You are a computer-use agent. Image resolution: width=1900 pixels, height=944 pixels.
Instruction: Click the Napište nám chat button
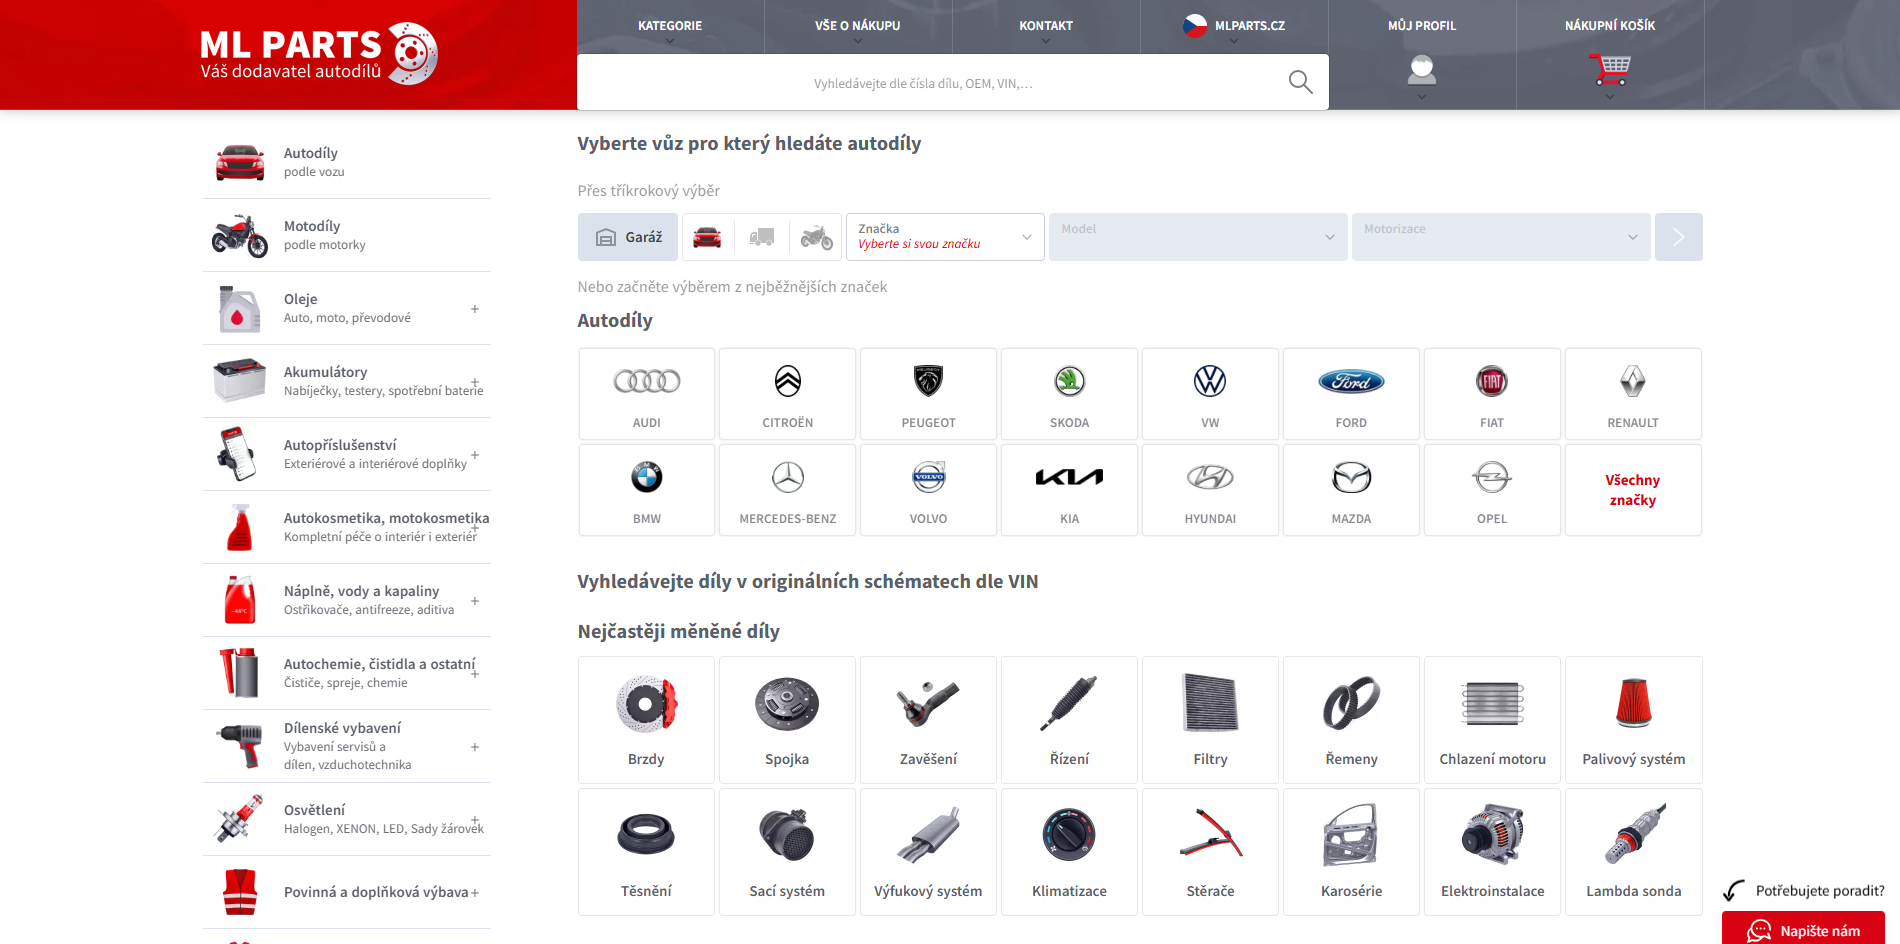point(1803,929)
